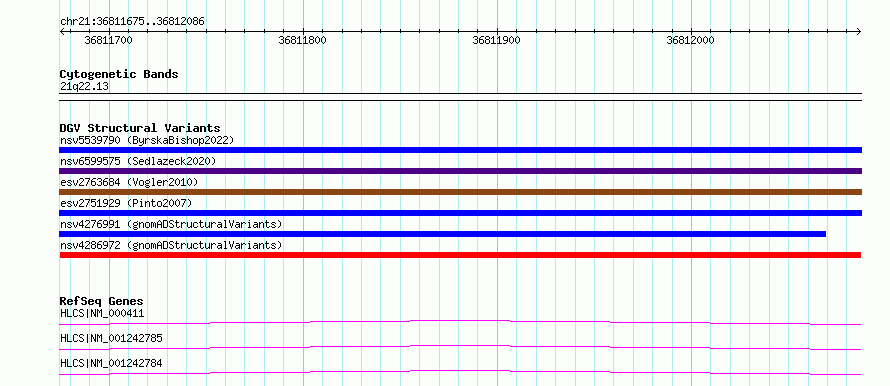Click the Cytogenetic Bands track title

119,74
